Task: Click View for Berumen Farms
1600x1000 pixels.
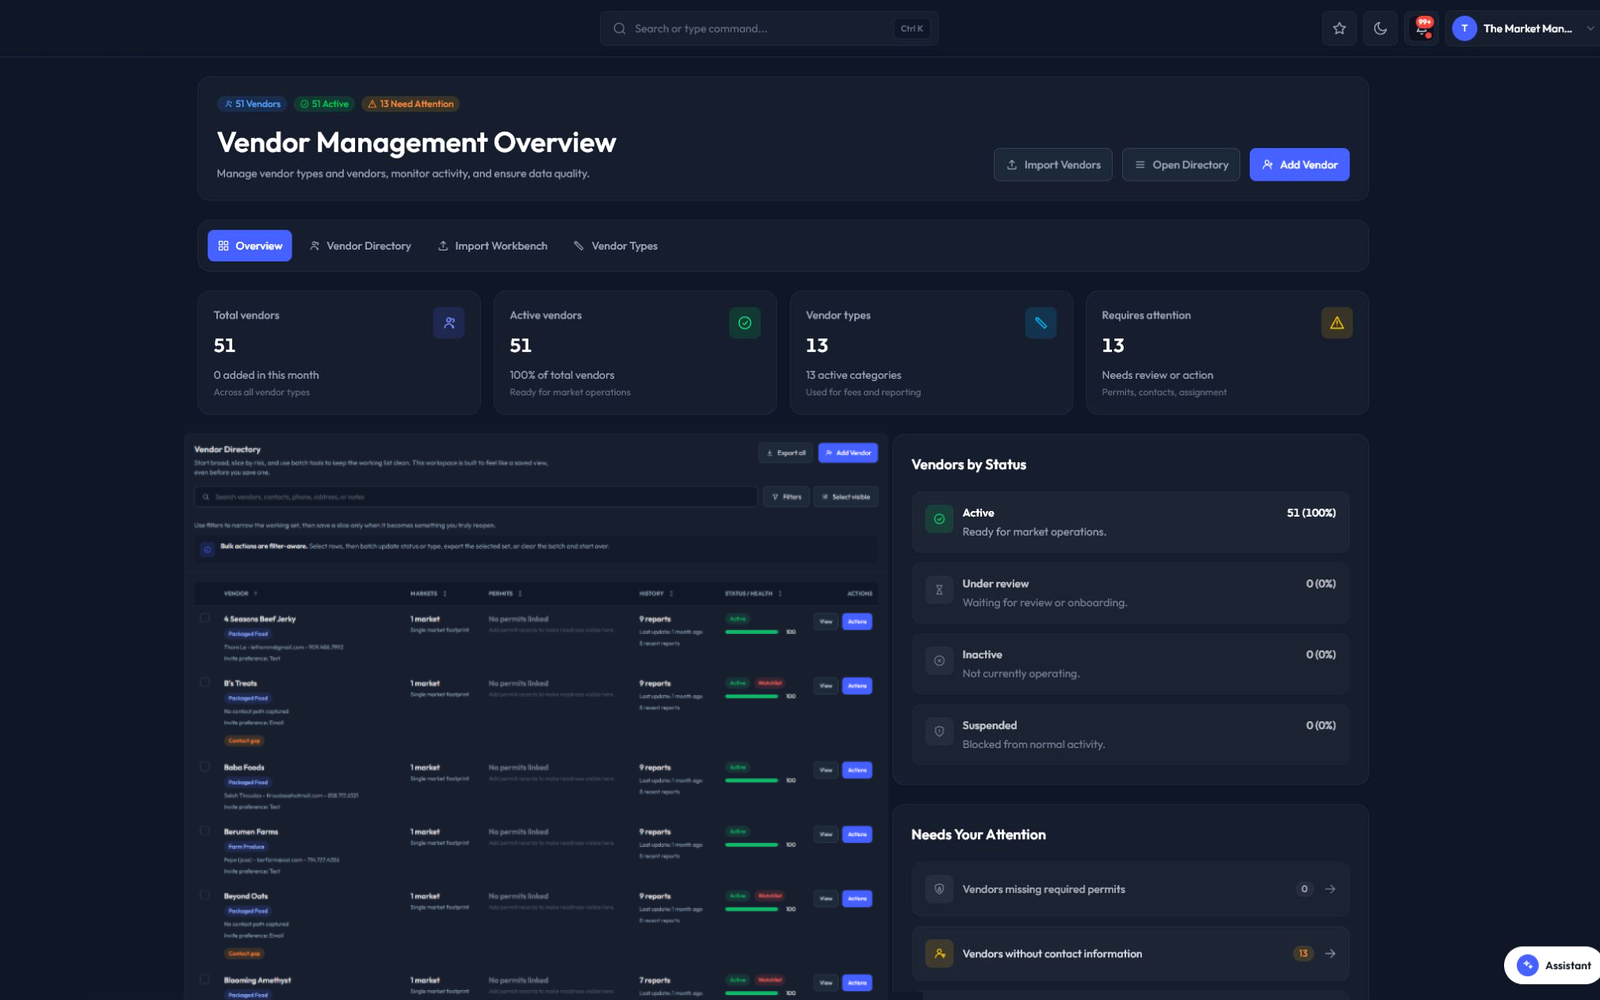Action: click(x=826, y=834)
